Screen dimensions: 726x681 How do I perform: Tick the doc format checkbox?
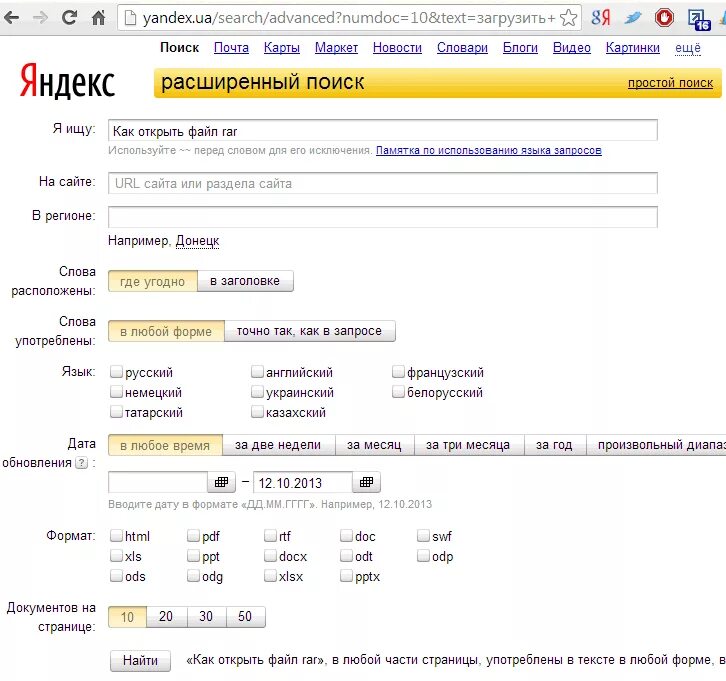pos(346,536)
